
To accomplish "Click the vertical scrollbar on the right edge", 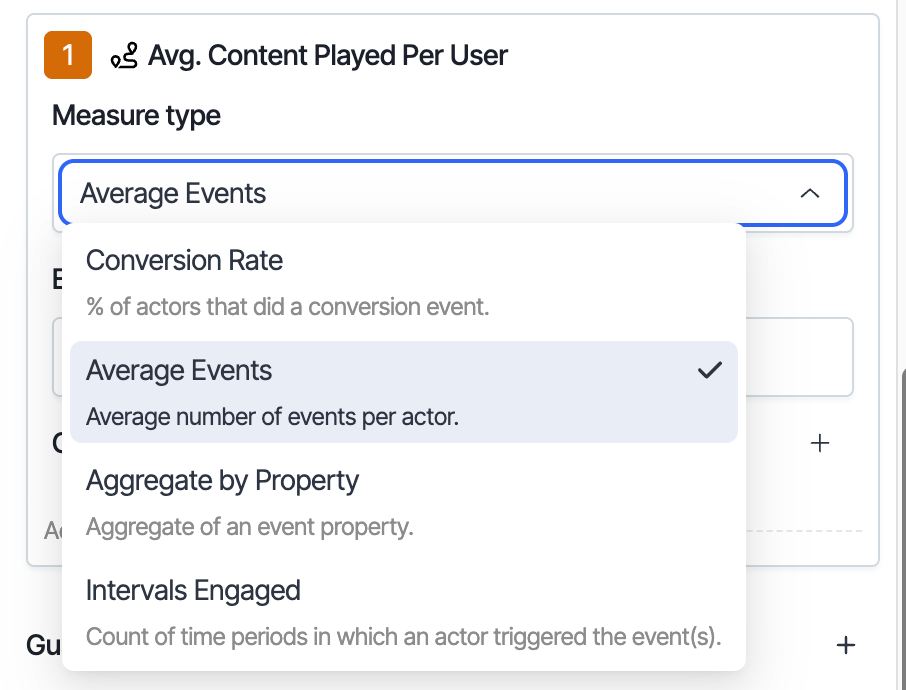I will pos(902,500).
